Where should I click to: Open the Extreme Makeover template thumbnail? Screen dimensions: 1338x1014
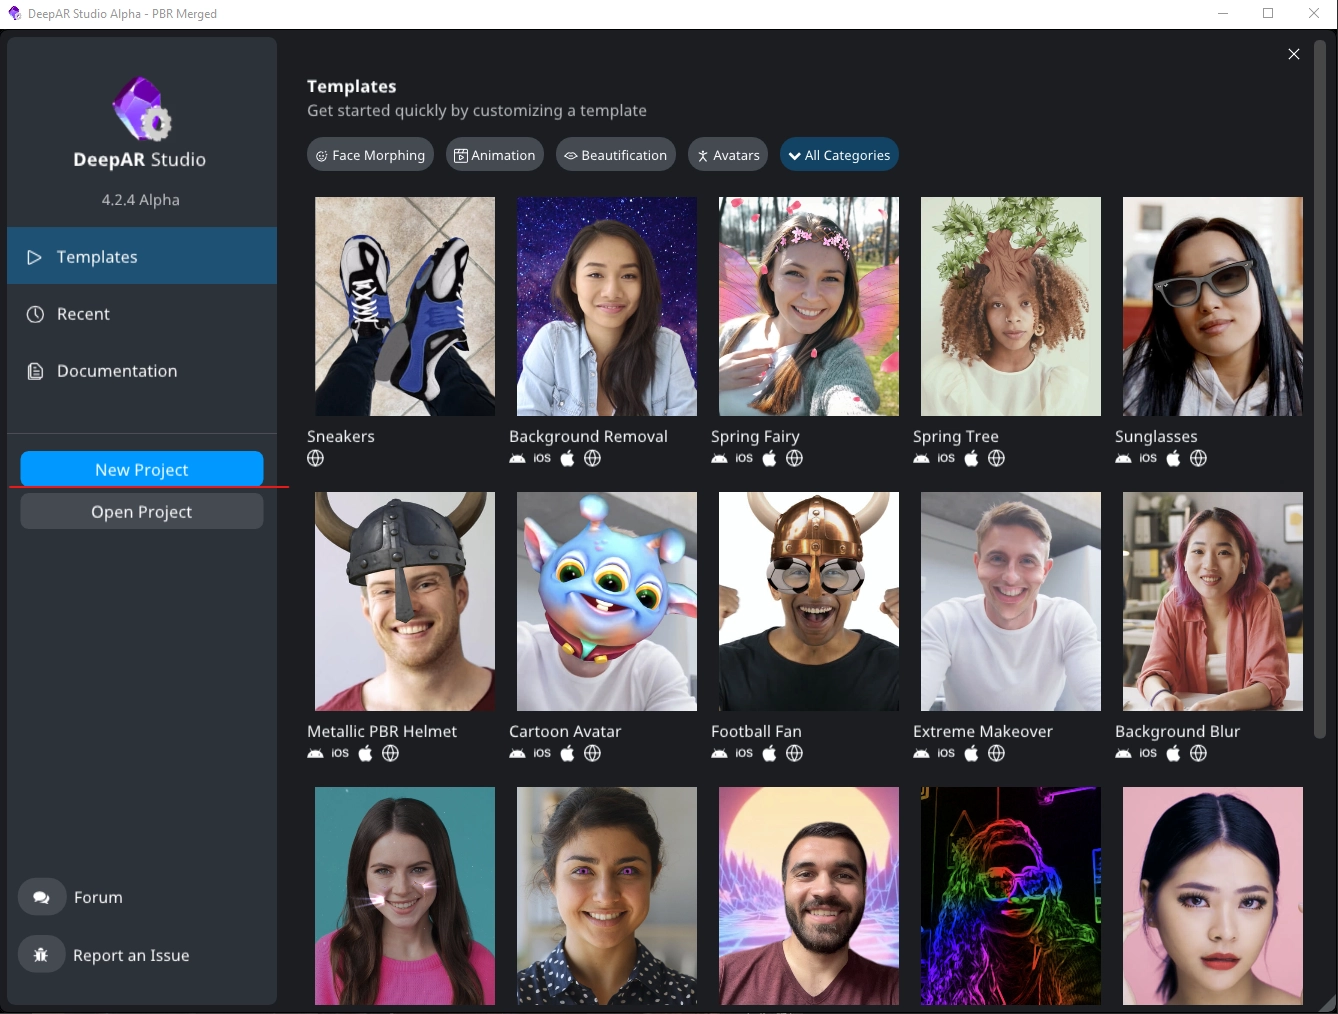[1011, 601]
